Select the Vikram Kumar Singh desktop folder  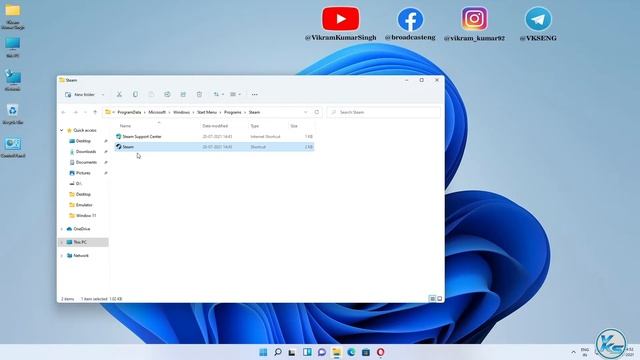[x=13, y=17]
